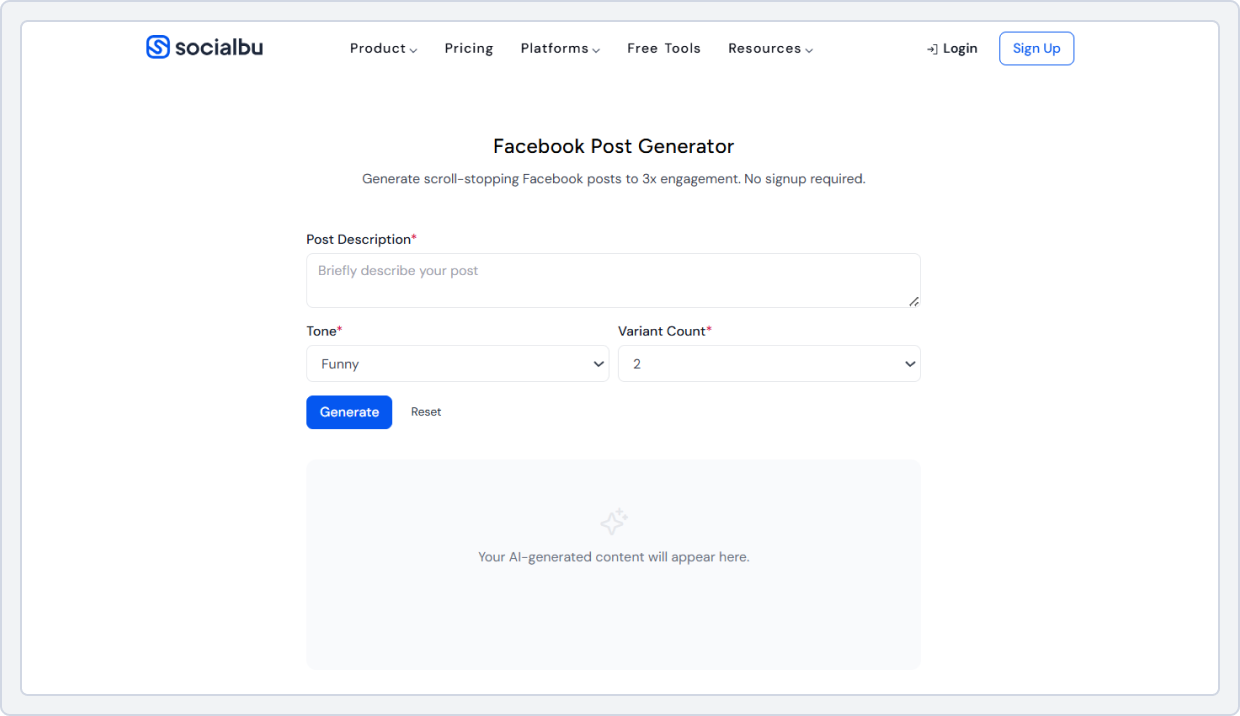1240x716 pixels.
Task: Open the Variant Count dropdown
Action: pos(769,364)
